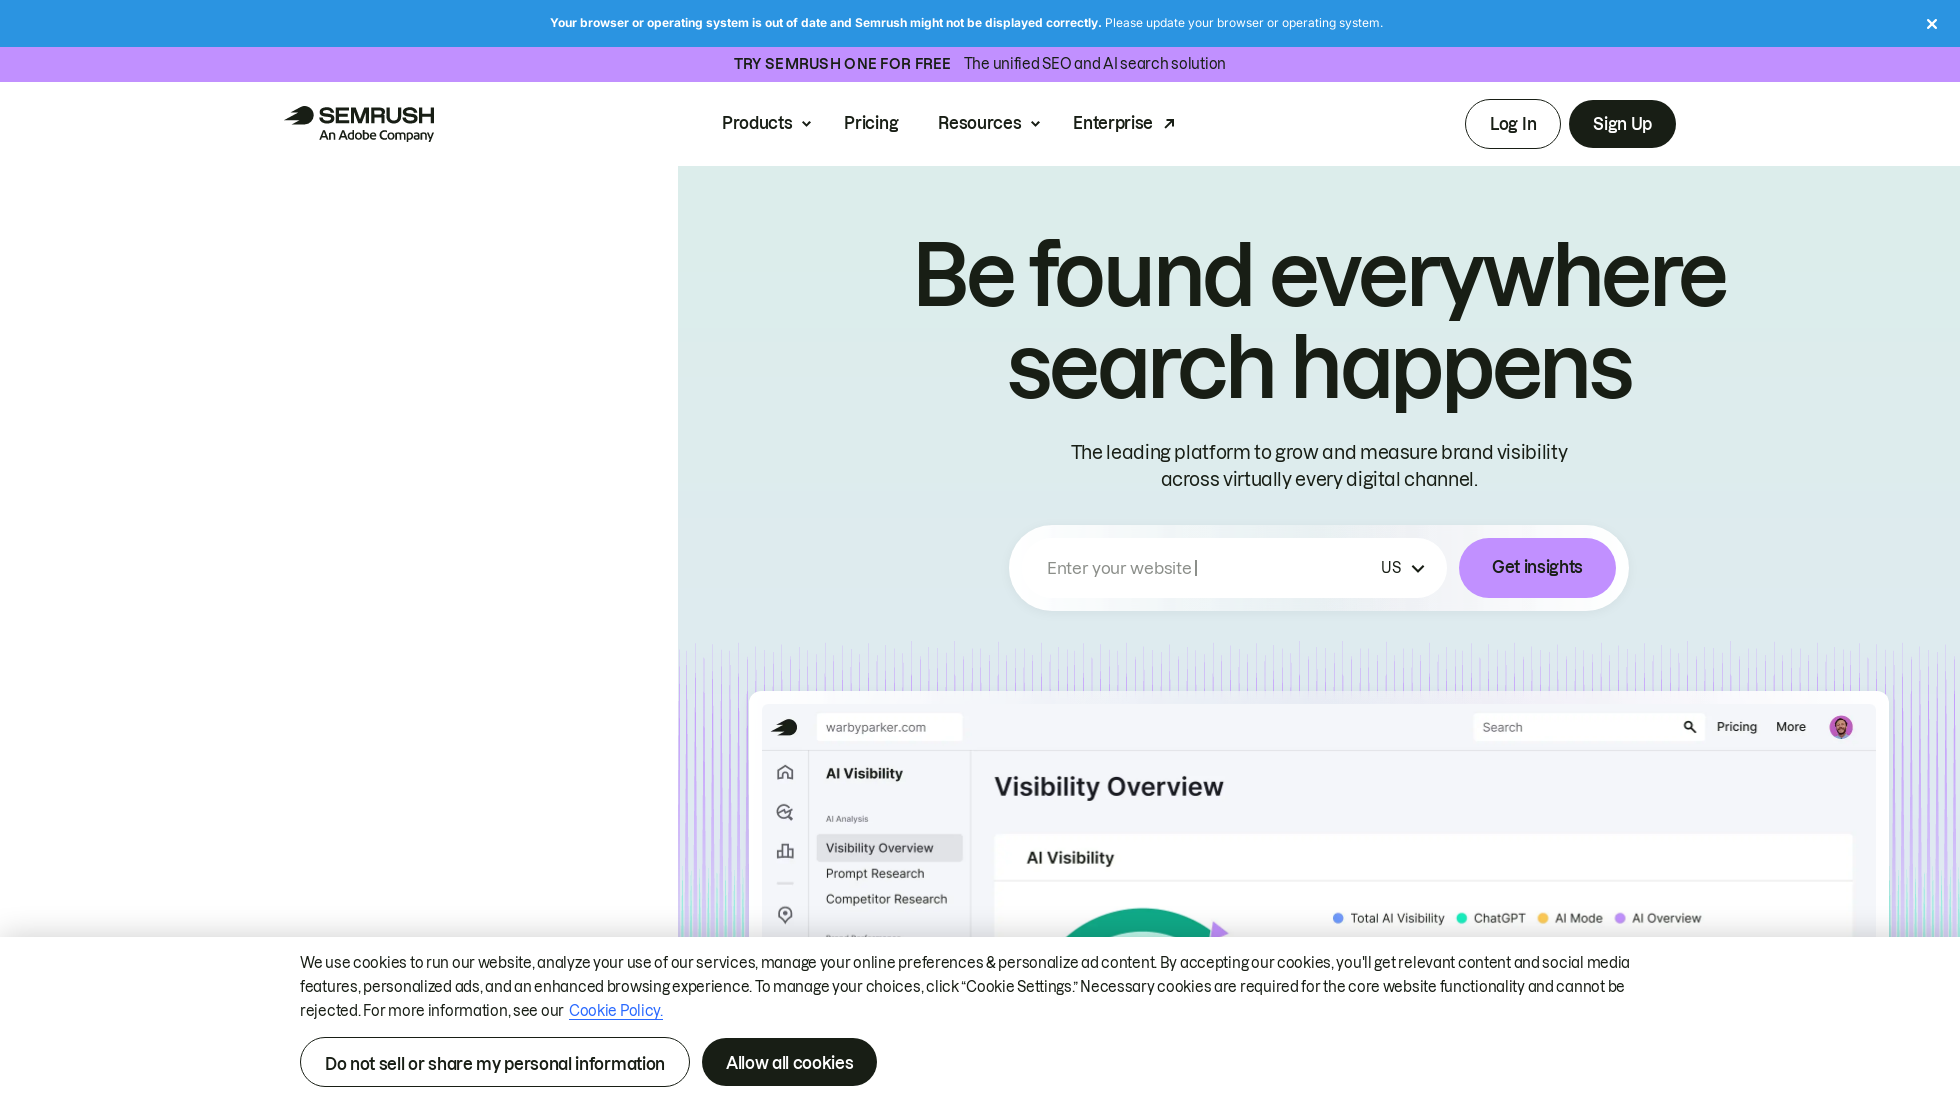Click Allow all cookies

tap(789, 1062)
